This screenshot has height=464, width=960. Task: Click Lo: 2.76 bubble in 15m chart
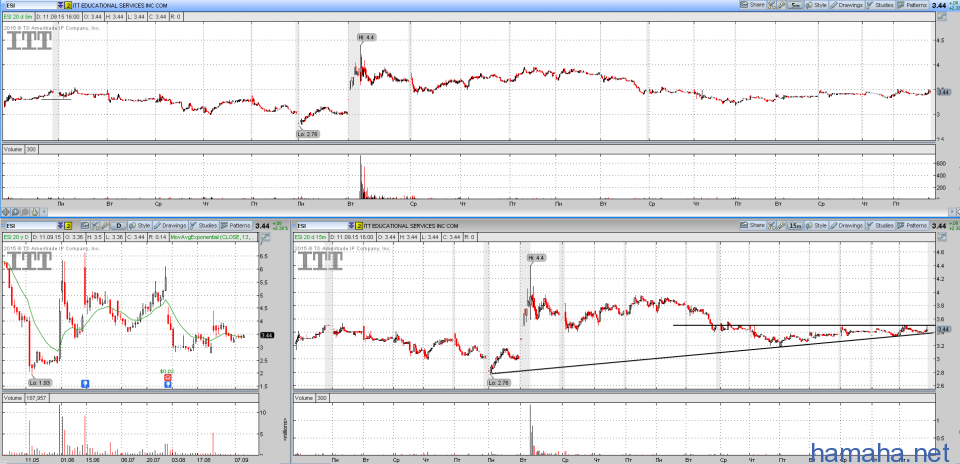coord(500,383)
